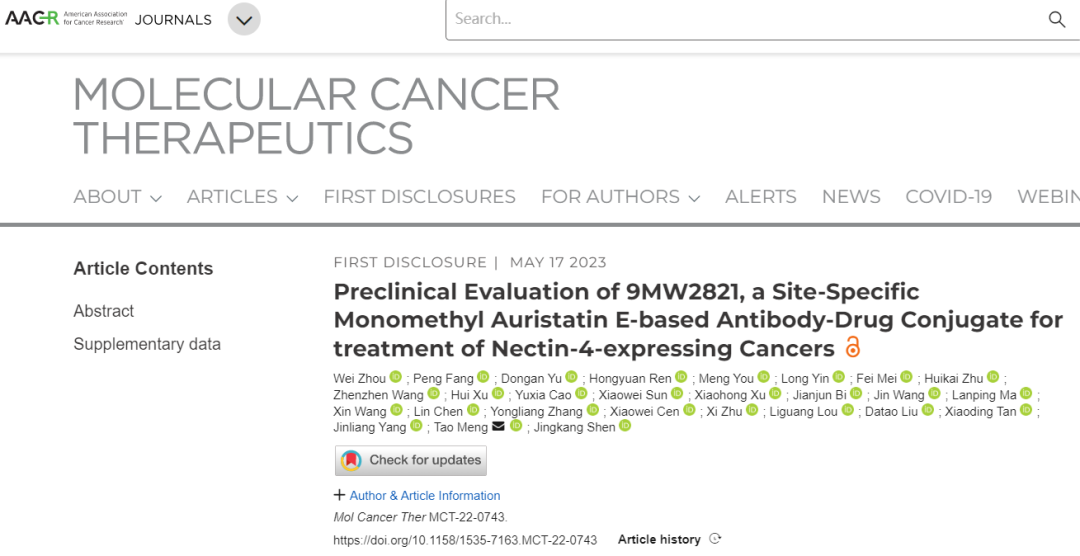The image size is (1080, 556).
Task: Expand Author & Article Information
Action: pyautogui.click(x=417, y=495)
